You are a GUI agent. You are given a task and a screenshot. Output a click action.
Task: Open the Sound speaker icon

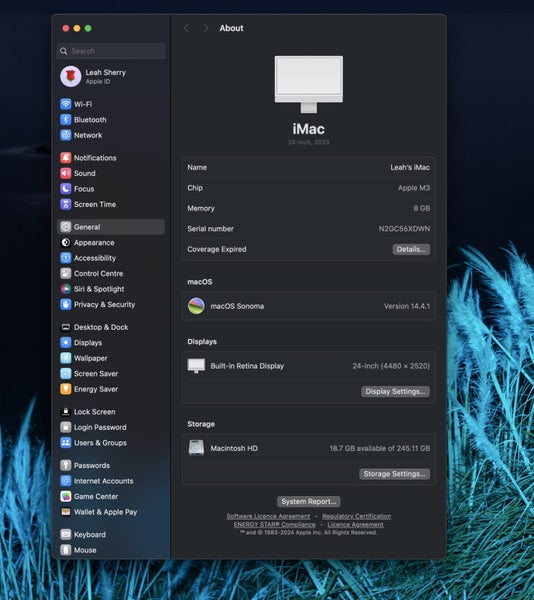(66, 173)
